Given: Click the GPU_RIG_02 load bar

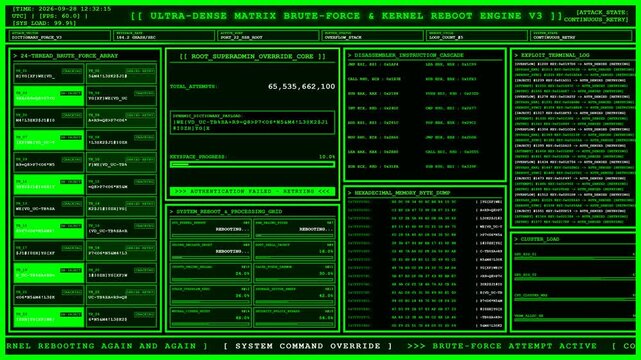Looking at the screenshot, I should click(574, 279).
